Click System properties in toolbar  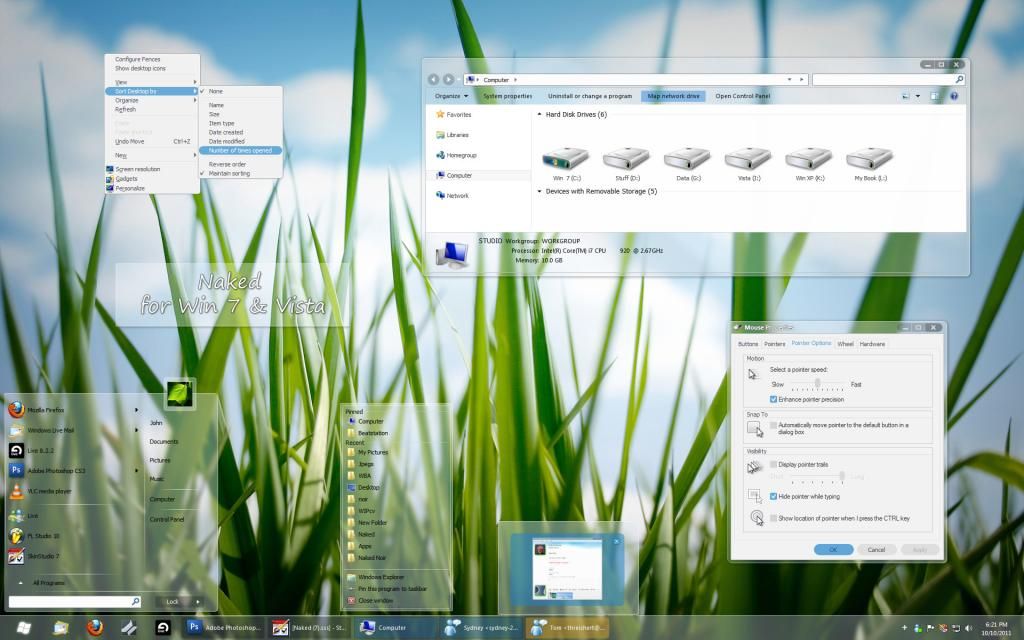pyautogui.click(x=507, y=96)
